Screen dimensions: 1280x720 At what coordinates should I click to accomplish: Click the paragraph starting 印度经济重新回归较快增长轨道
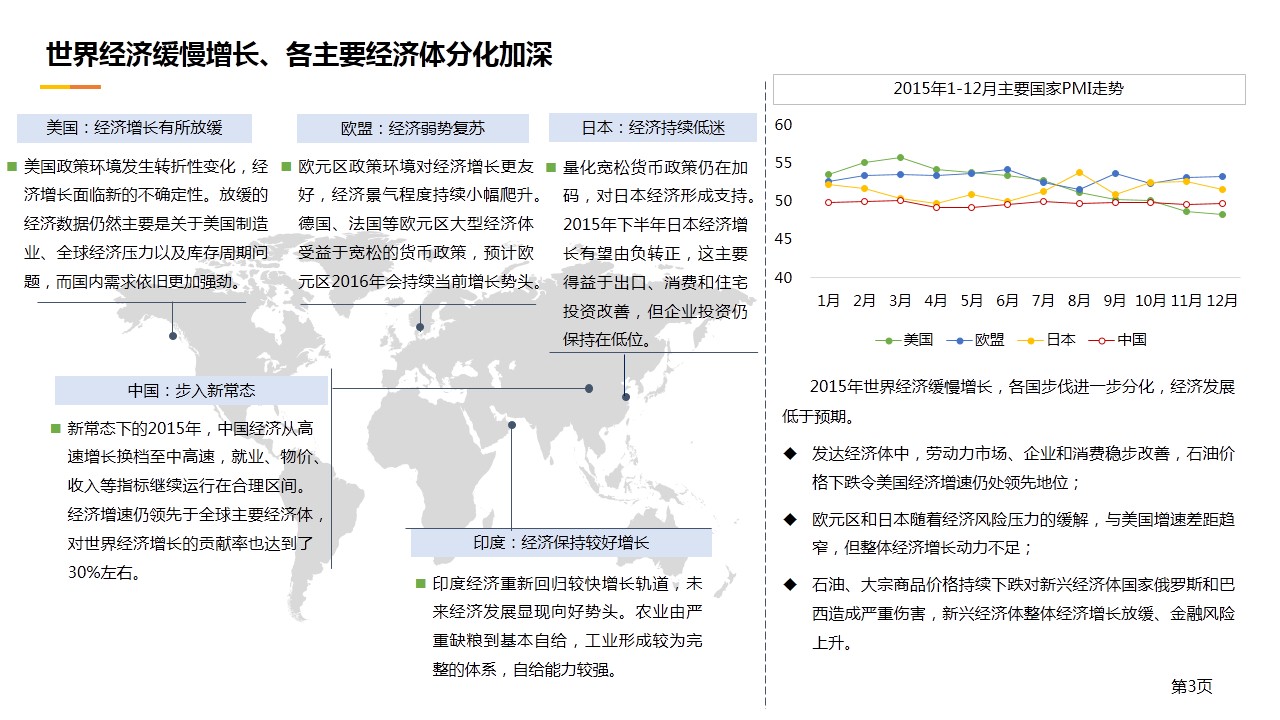(568, 626)
